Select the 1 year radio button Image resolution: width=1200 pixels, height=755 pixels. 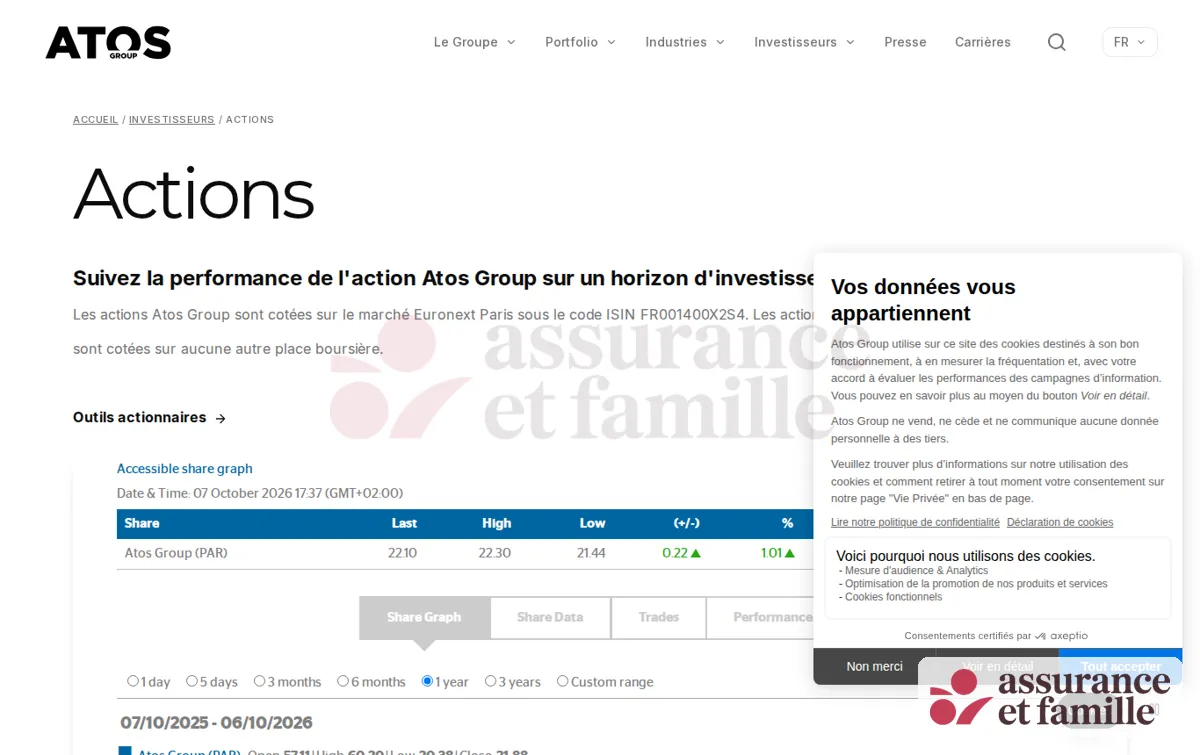[427, 681]
